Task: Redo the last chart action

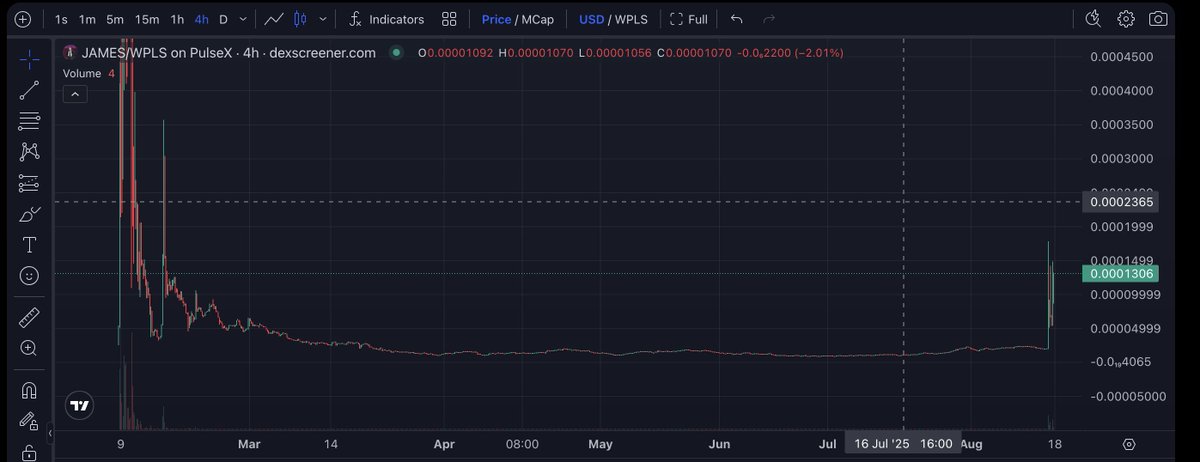Action: click(769, 19)
